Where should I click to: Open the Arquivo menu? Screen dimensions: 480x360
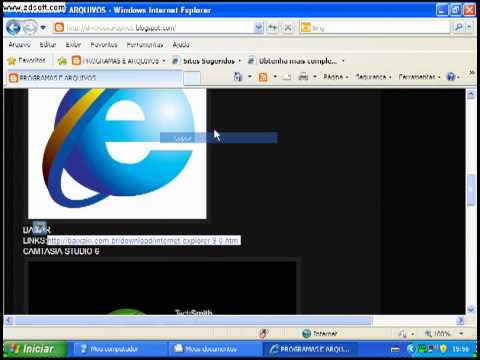(19, 45)
